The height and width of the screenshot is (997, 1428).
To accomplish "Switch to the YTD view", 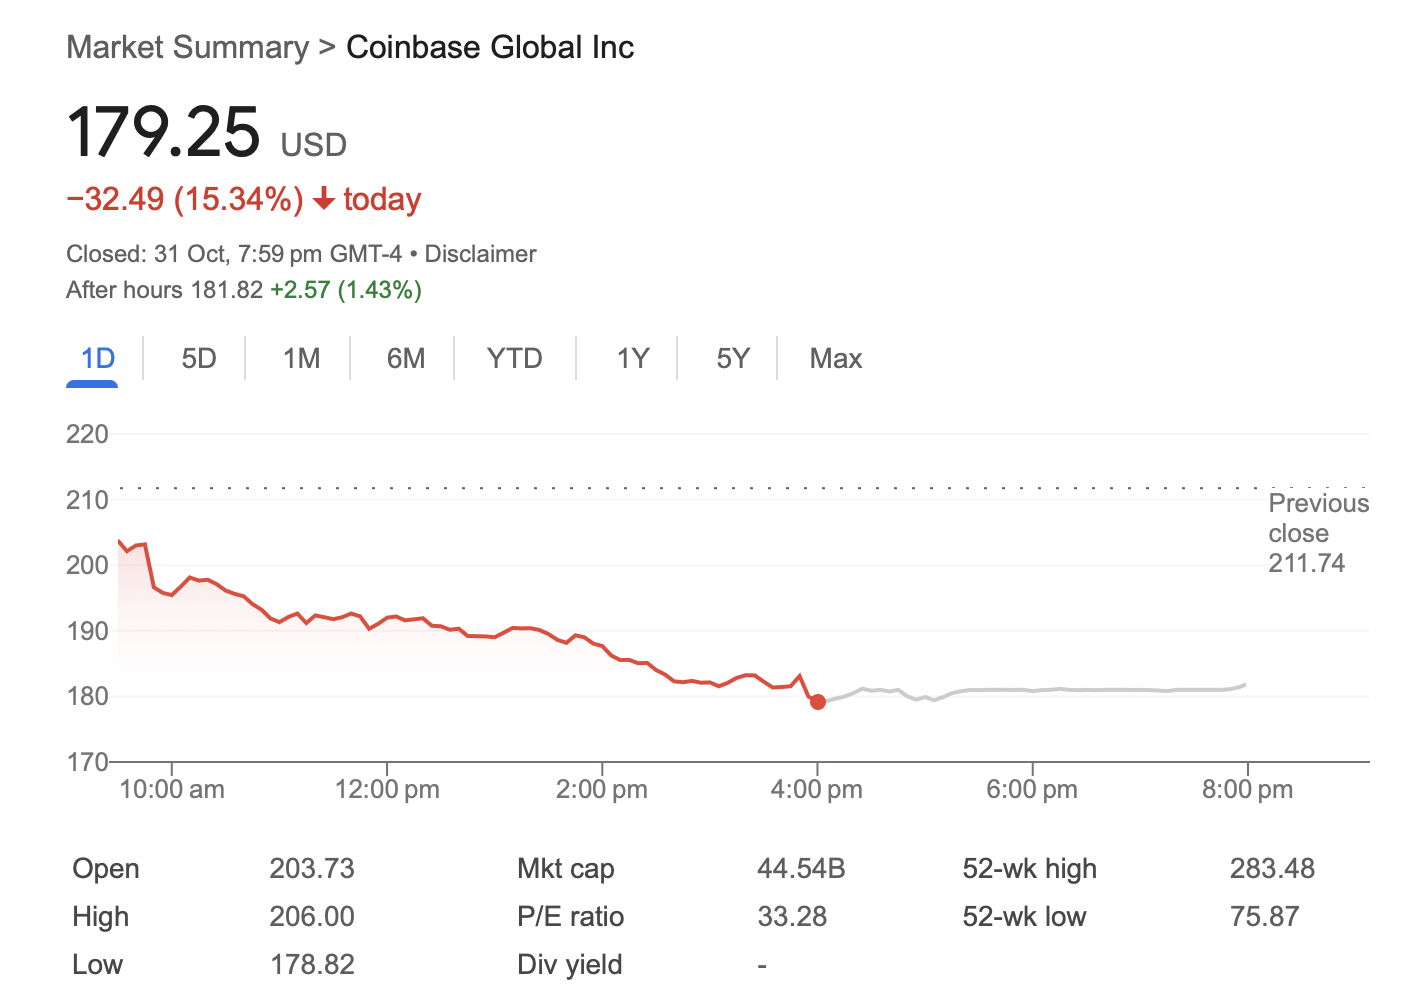I will (x=515, y=358).
